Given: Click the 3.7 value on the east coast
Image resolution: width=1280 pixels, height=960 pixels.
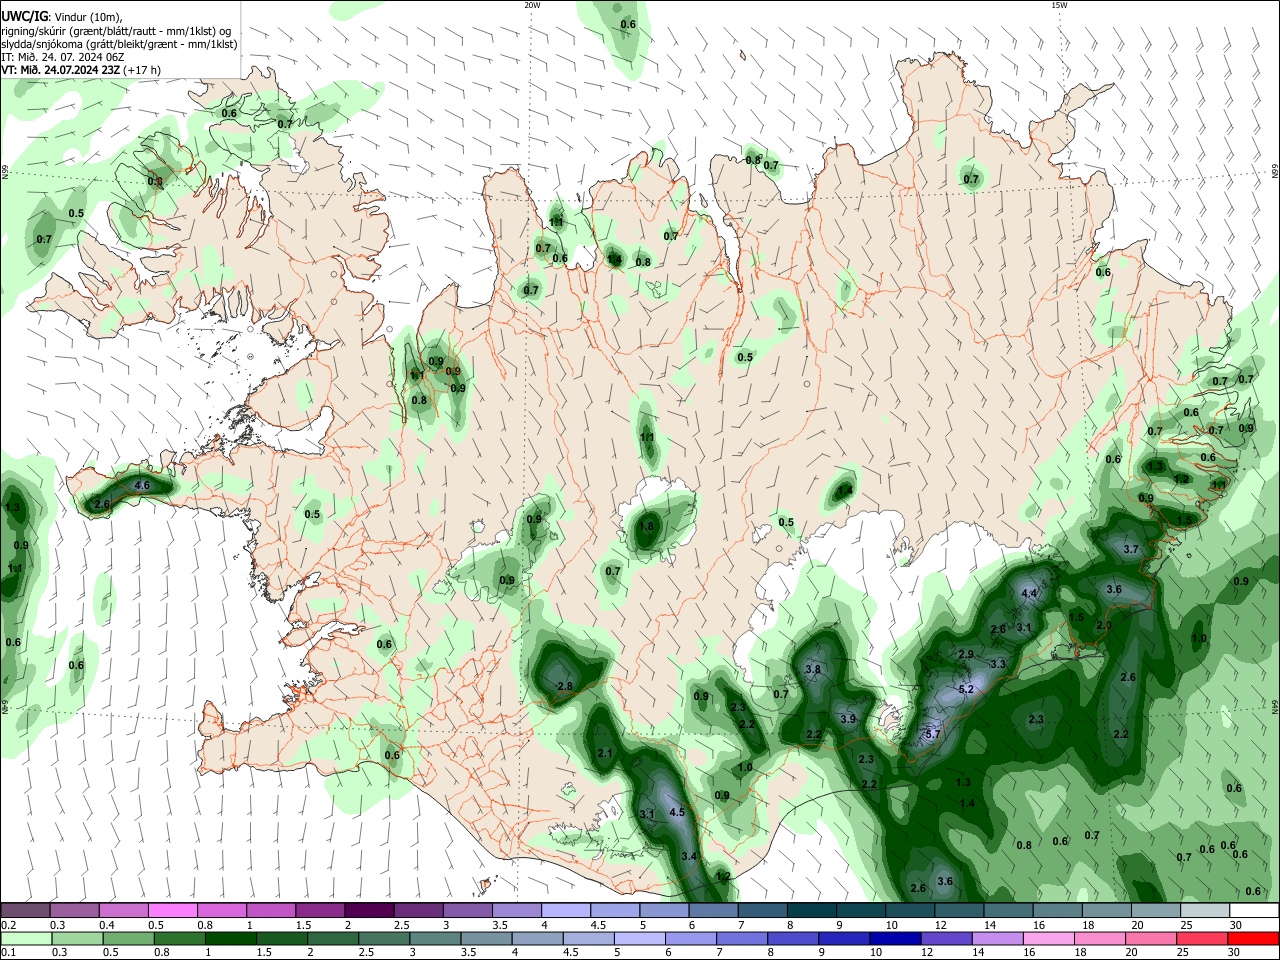Looking at the screenshot, I should click(1132, 550).
